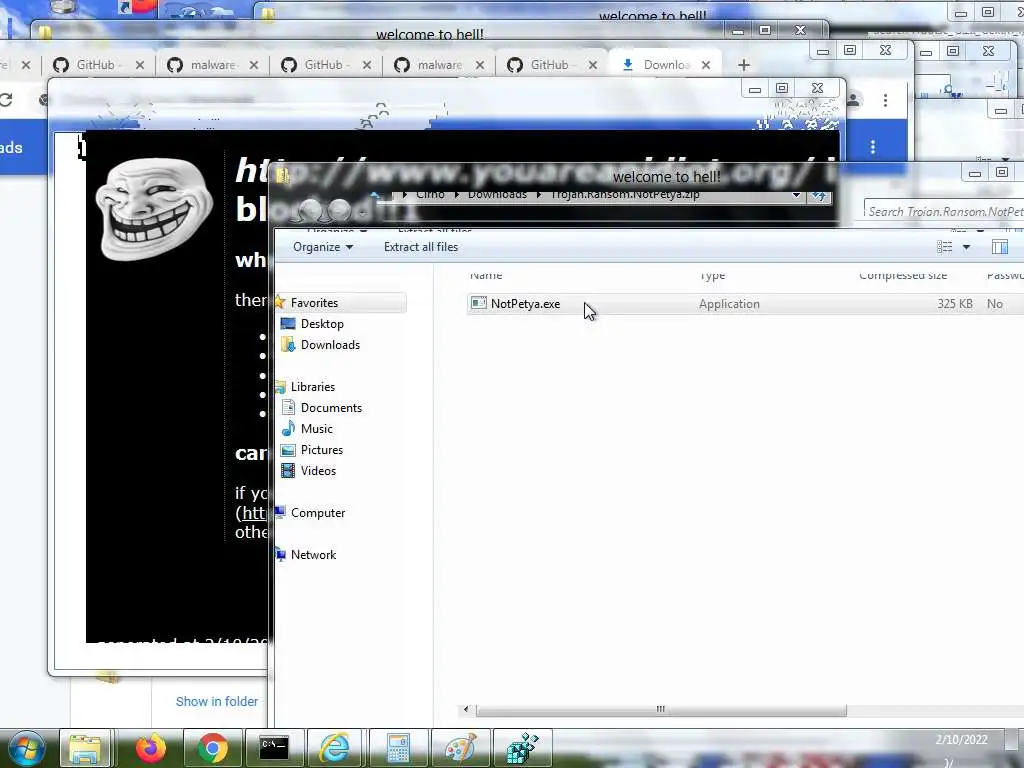Open File Explorer from the taskbar
Screen dimensions: 1024x768
tap(85, 748)
